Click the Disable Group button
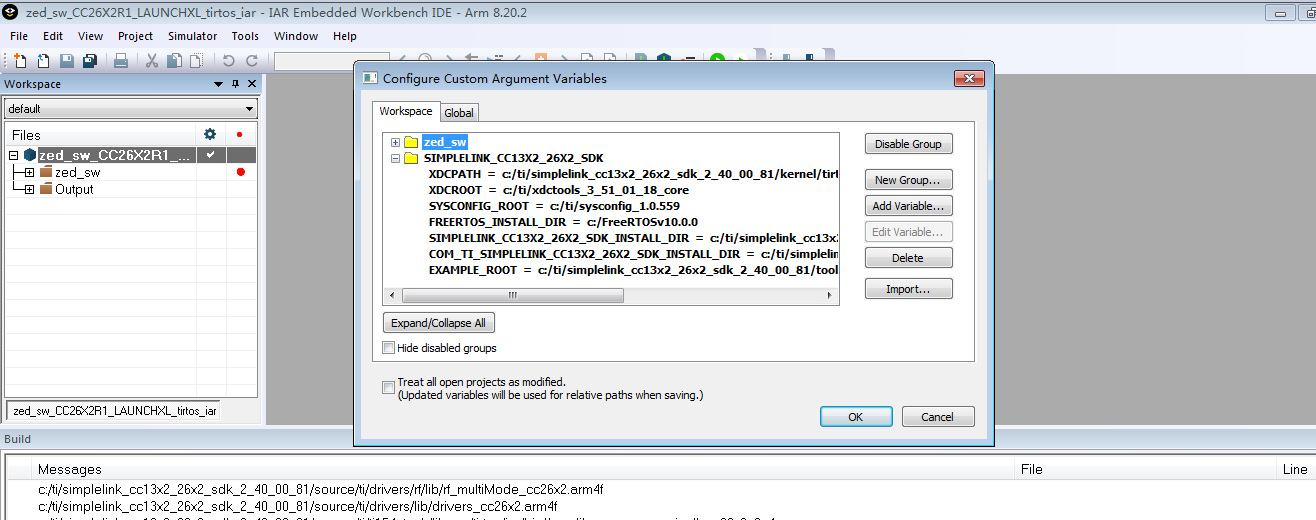The width and height of the screenshot is (1316, 520). tap(908, 144)
